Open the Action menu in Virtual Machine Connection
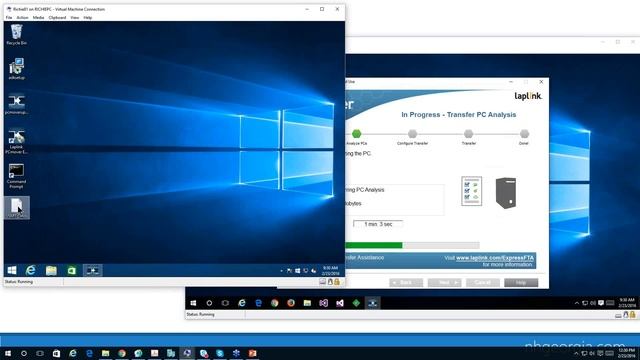 (x=22, y=18)
